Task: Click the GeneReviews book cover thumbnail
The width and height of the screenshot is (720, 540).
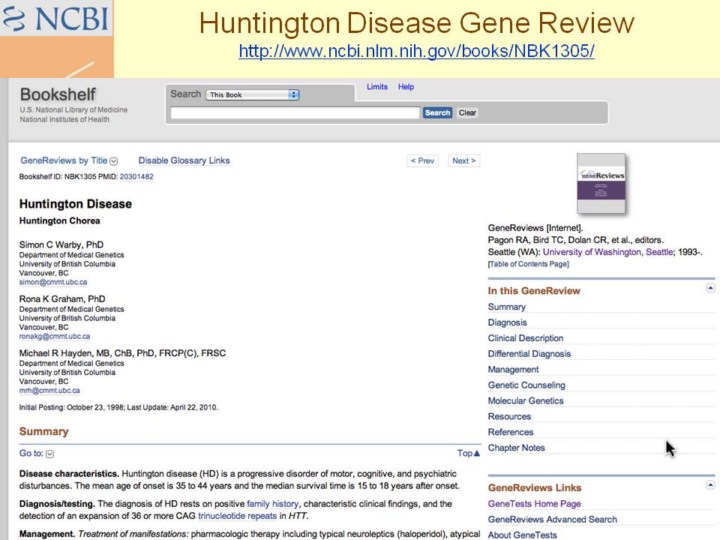Action: pyautogui.click(x=601, y=183)
